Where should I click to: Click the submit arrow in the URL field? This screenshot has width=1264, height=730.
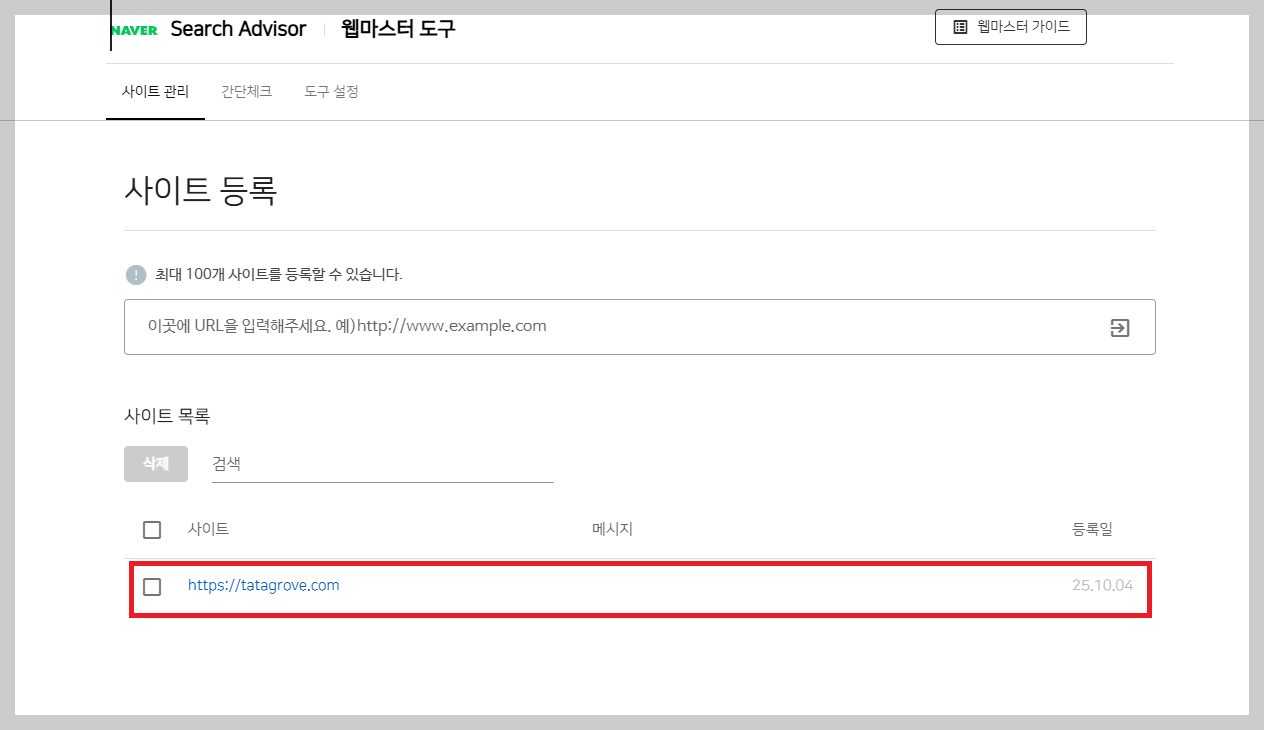1120,326
